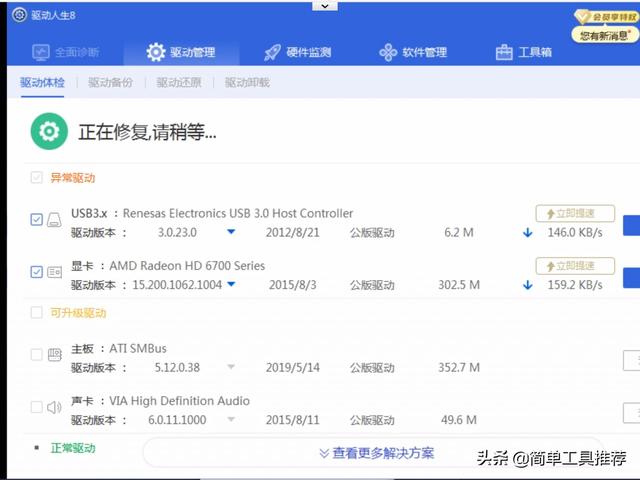Select the 驱动卸载 sub-tab
Image resolution: width=640 pixels, height=480 pixels.
tap(247, 82)
